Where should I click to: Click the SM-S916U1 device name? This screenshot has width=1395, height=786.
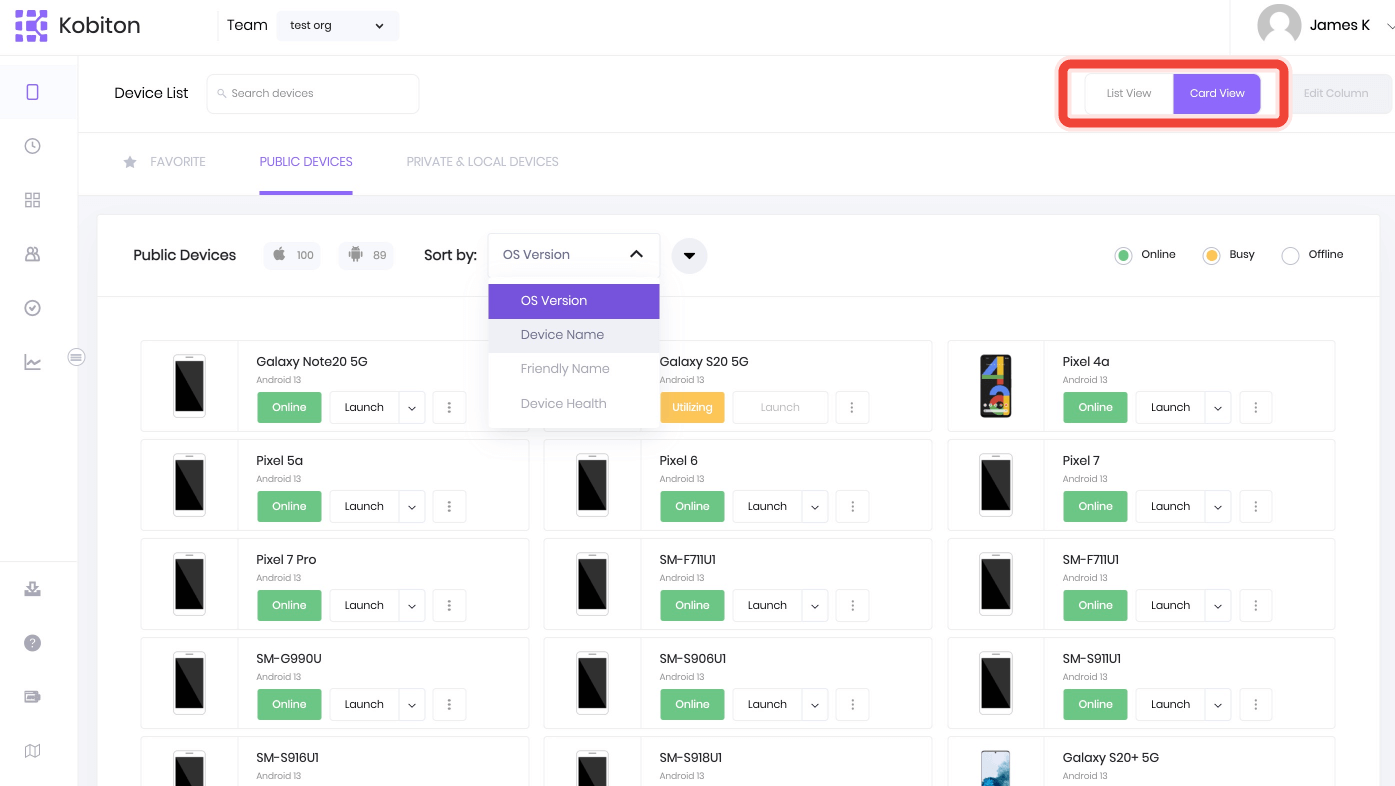coord(288,758)
